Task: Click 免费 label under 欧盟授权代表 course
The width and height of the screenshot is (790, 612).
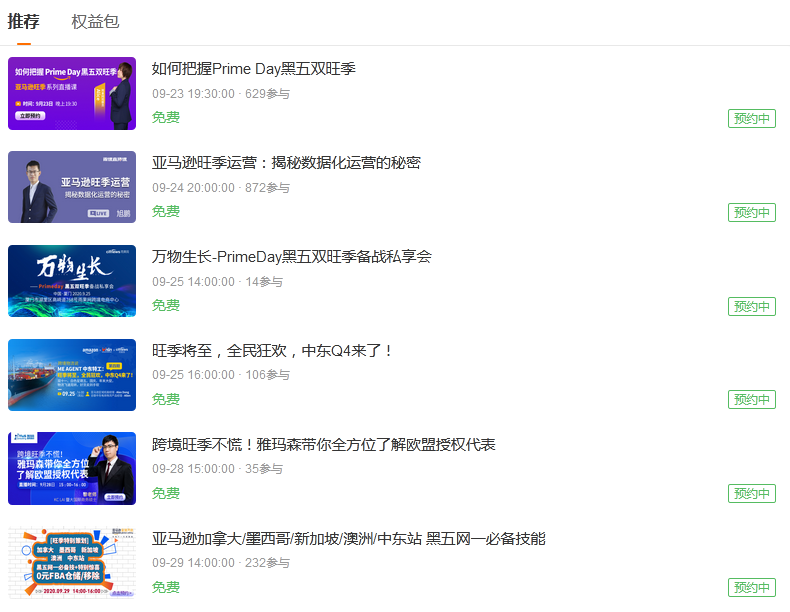Action: coord(166,493)
